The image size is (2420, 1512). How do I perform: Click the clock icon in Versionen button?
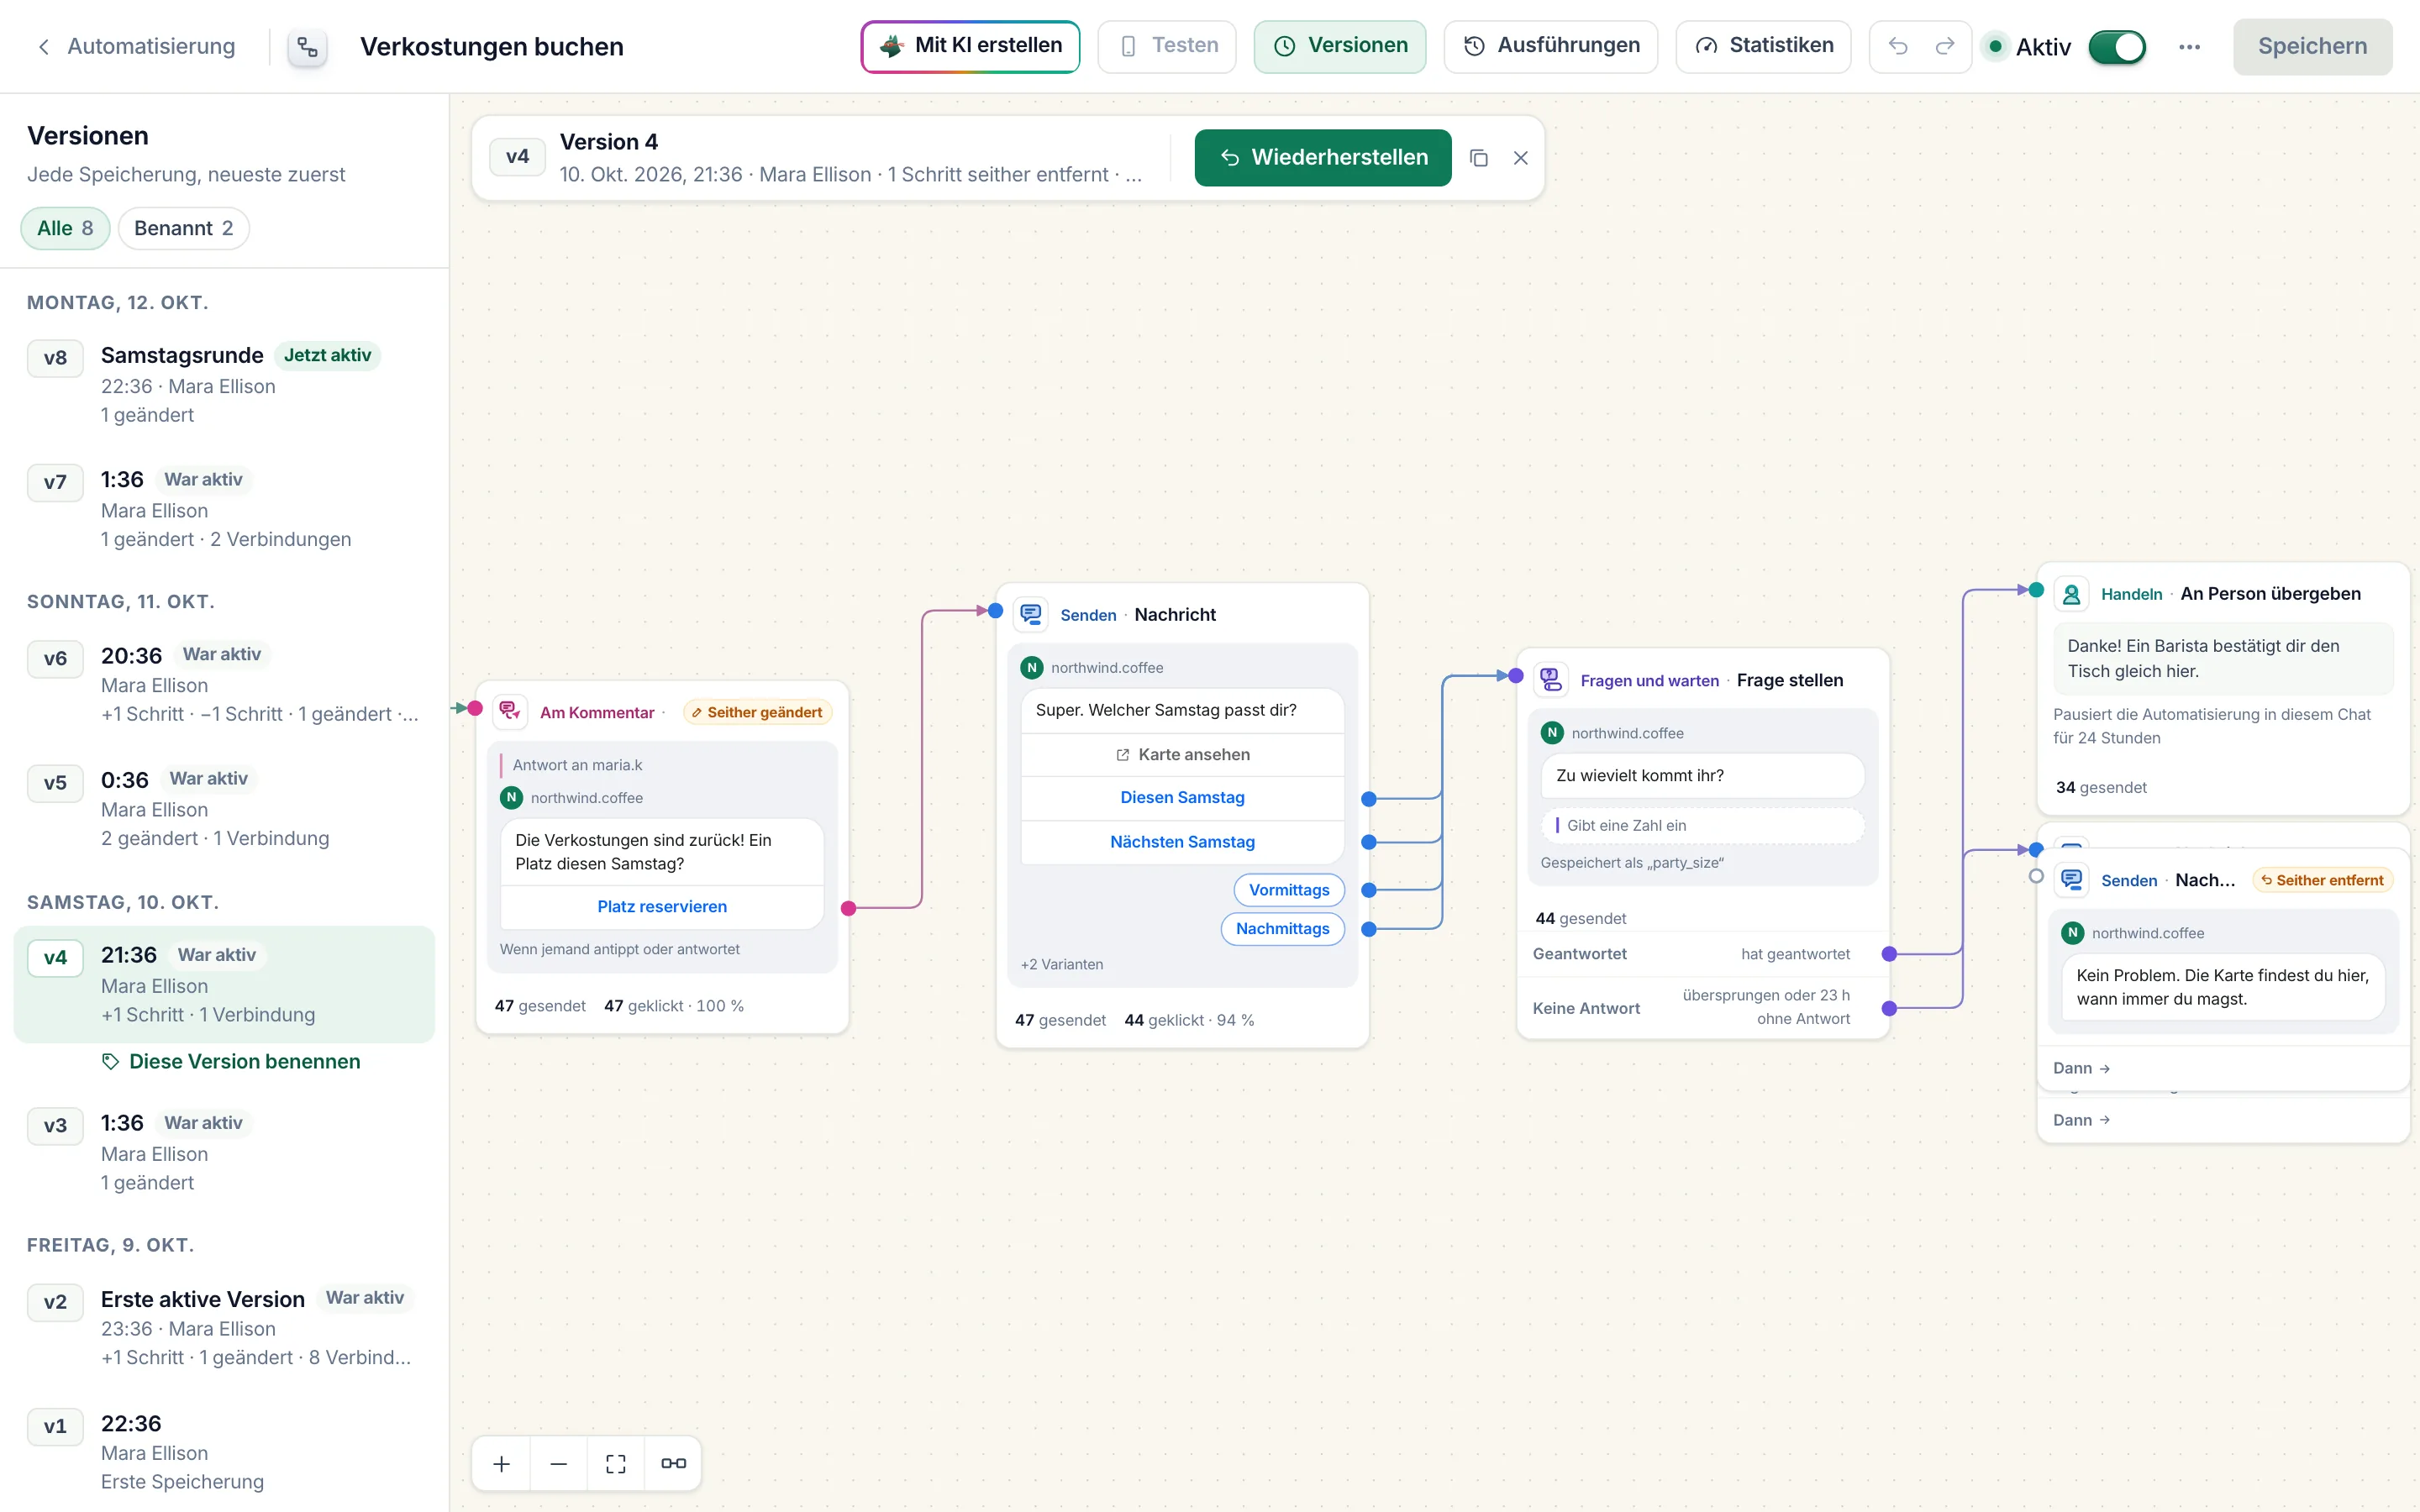click(1284, 46)
